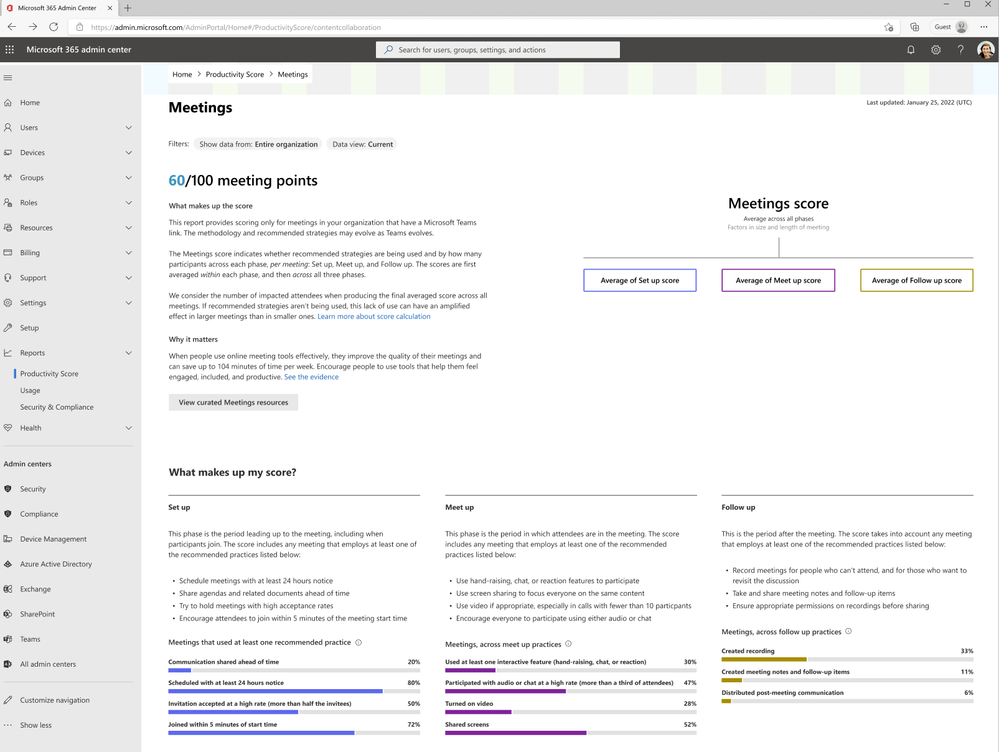Click the Billing card icon
999x752 pixels.
(8, 252)
